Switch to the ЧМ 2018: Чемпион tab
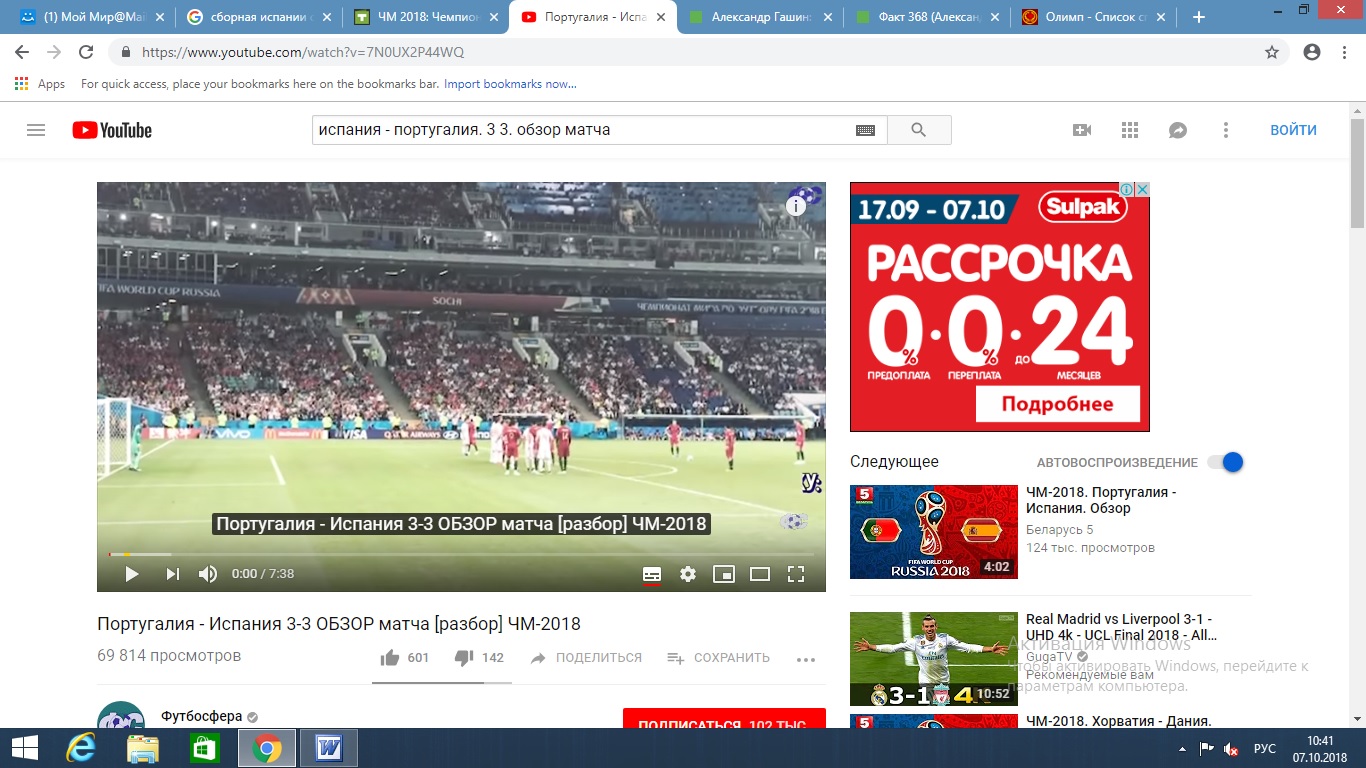 [x=426, y=17]
